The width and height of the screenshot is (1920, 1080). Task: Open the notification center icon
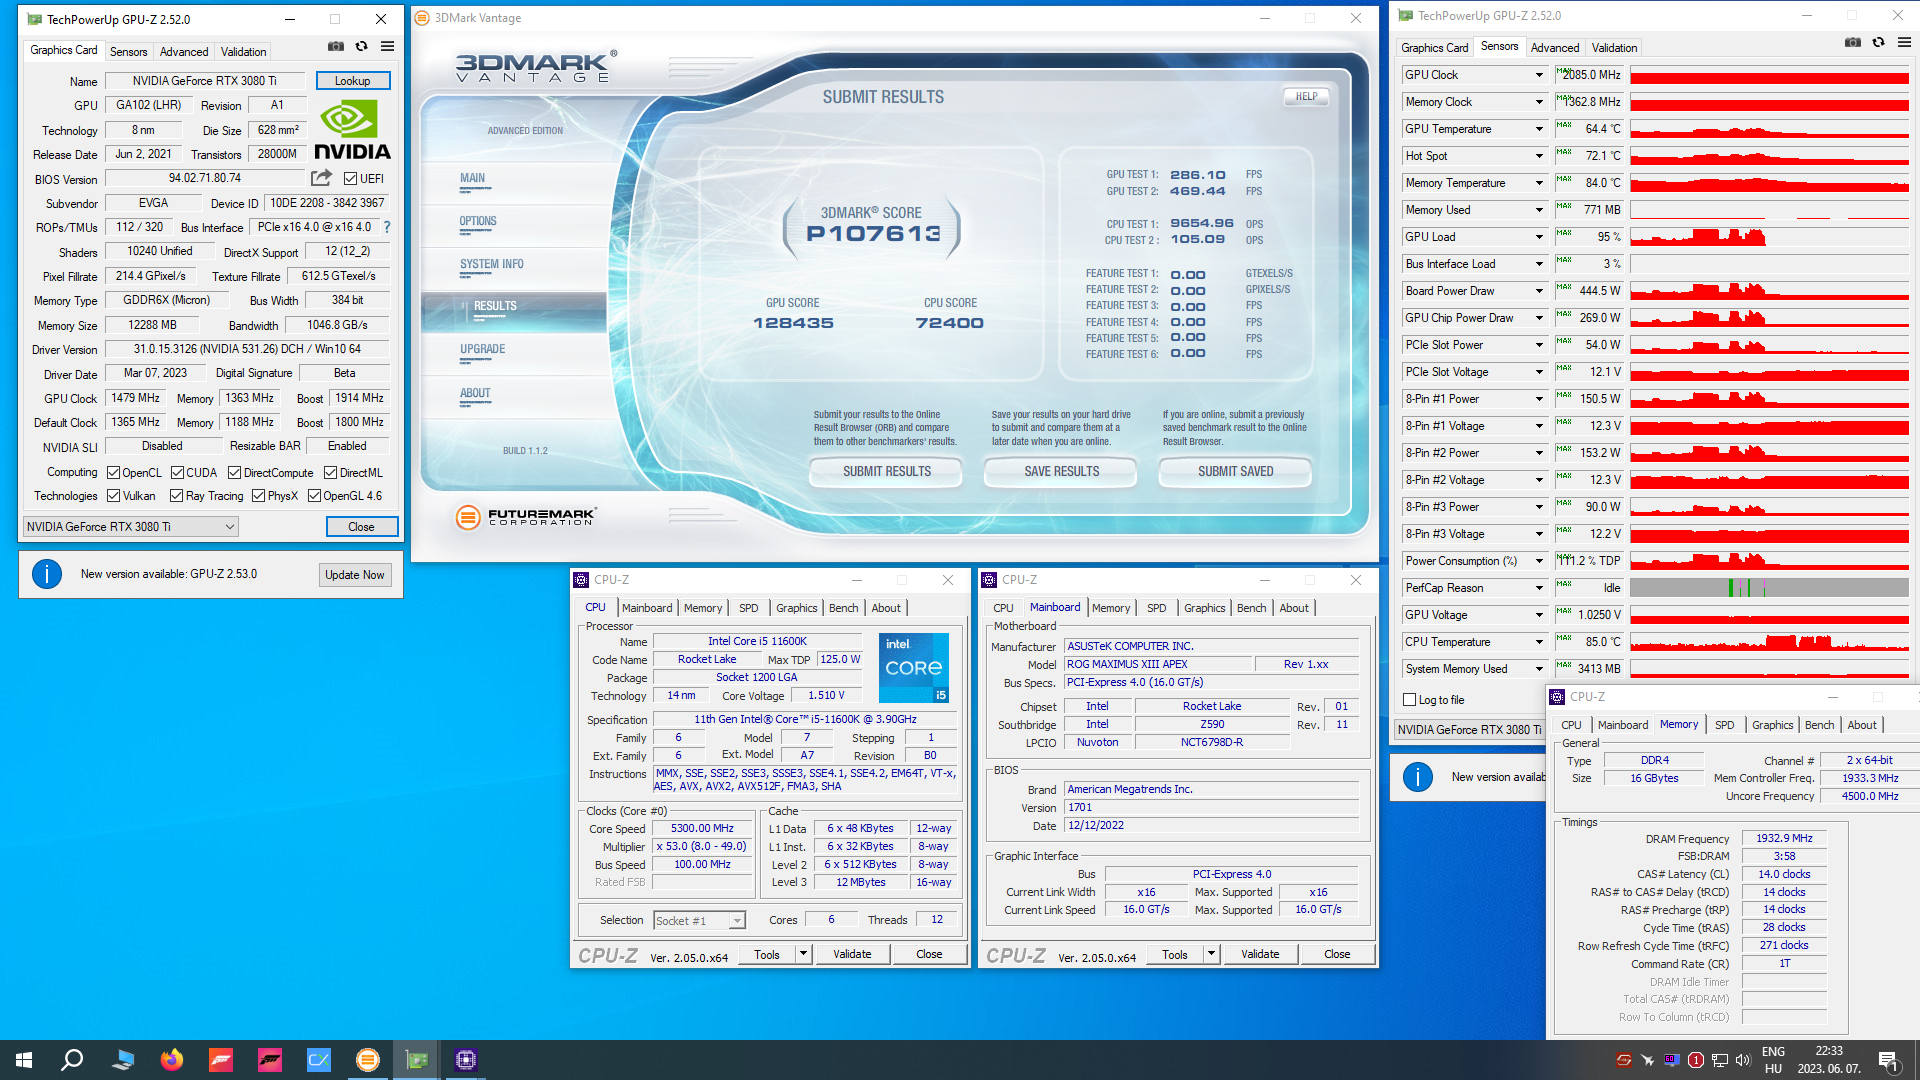[x=1889, y=1061]
